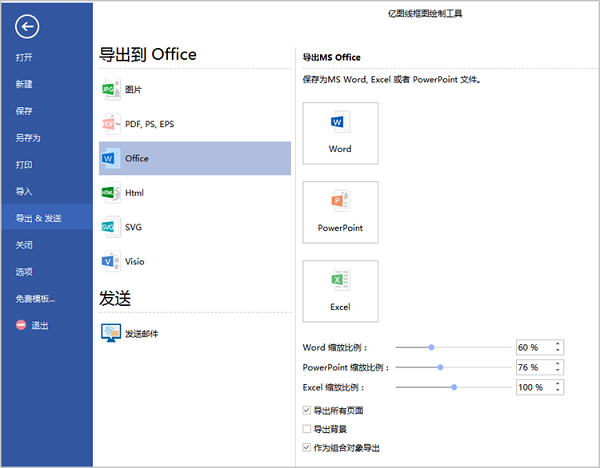Viewport: 600px width, 468px height.
Task: Select the Visio export icon
Action: pos(111,261)
